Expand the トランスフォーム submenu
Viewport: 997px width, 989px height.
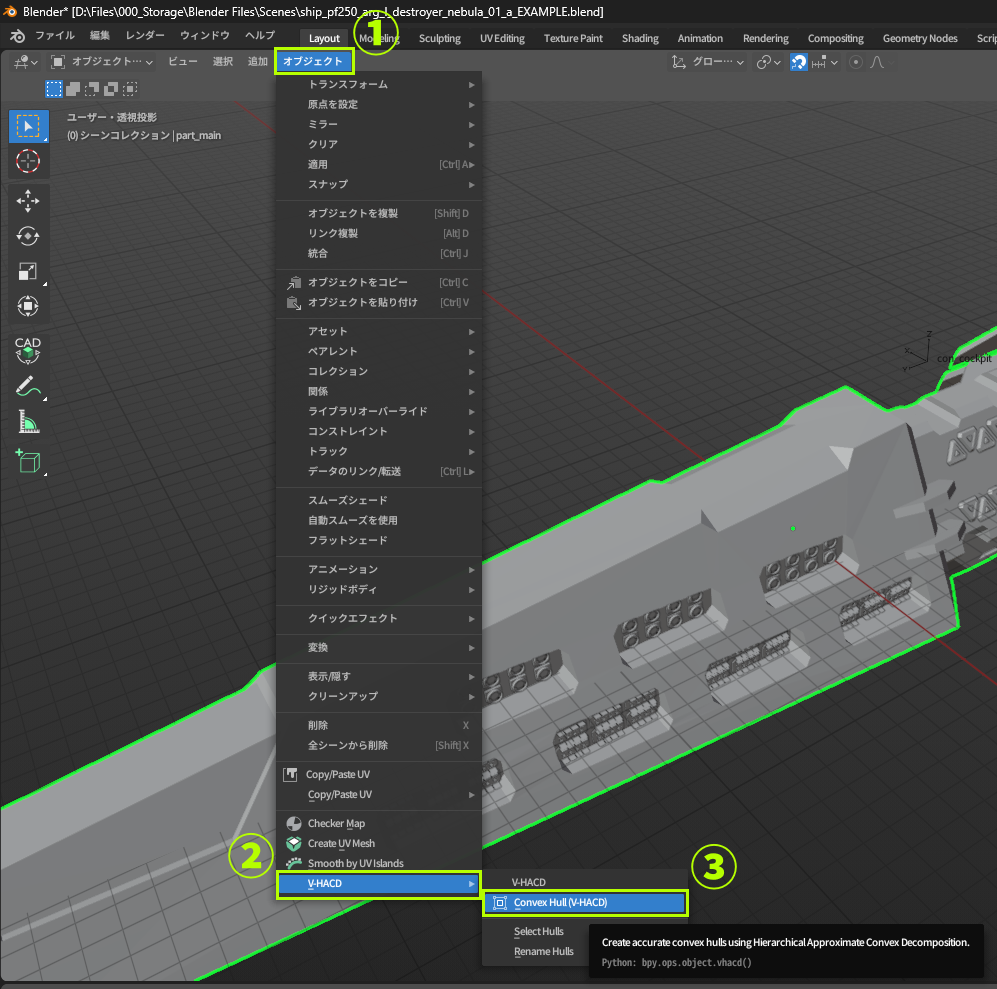(x=378, y=85)
